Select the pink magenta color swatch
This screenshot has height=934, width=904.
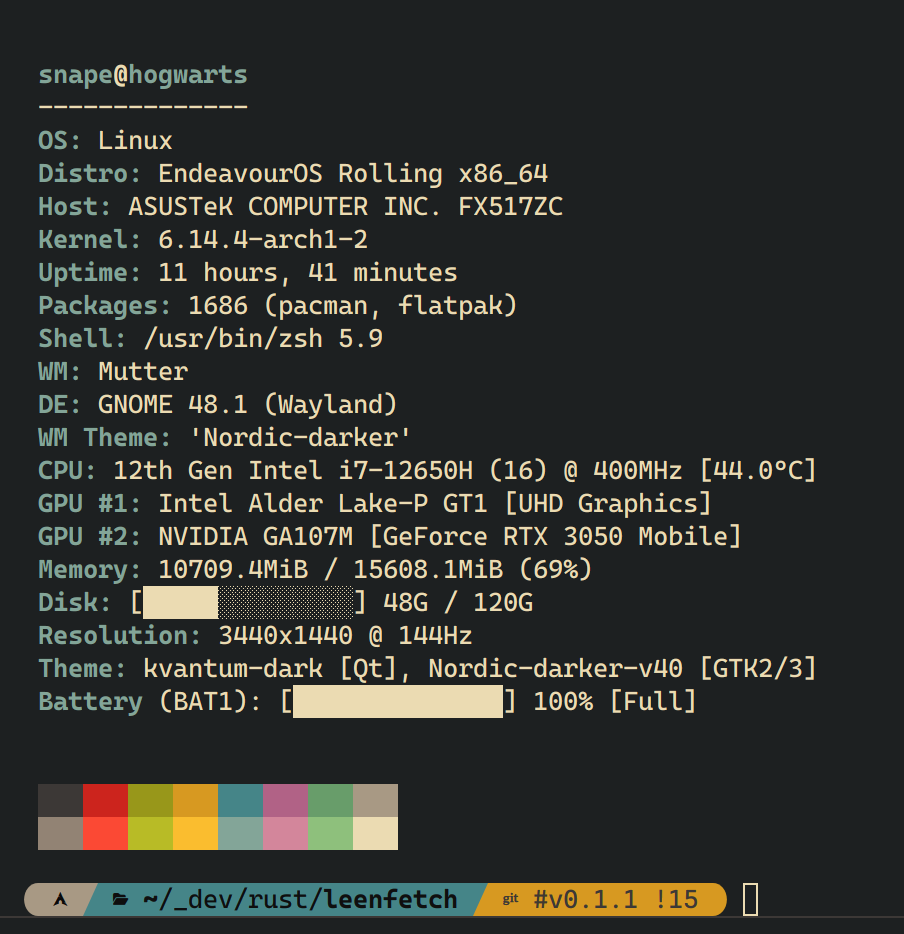(x=286, y=801)
